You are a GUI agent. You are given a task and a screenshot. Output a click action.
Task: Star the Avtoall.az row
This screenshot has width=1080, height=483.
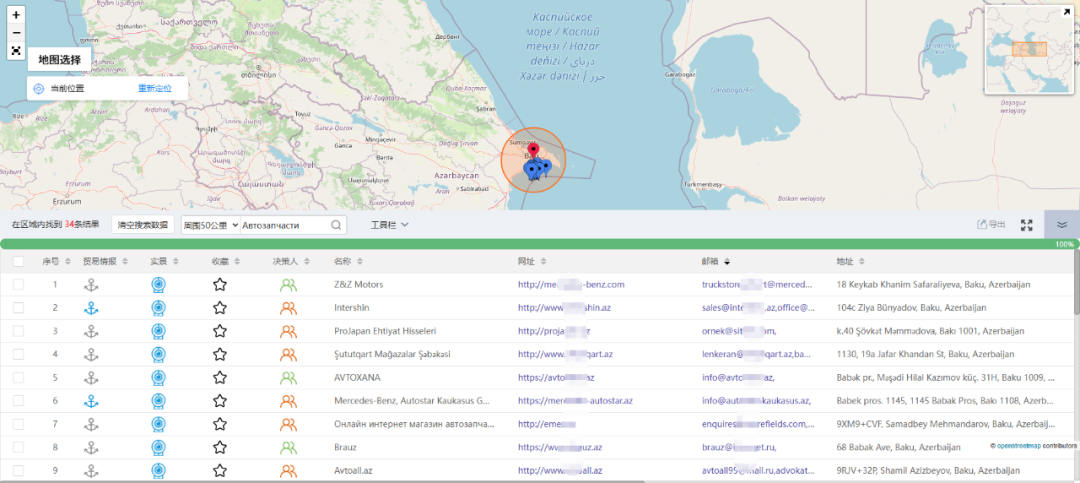(220, 471)
